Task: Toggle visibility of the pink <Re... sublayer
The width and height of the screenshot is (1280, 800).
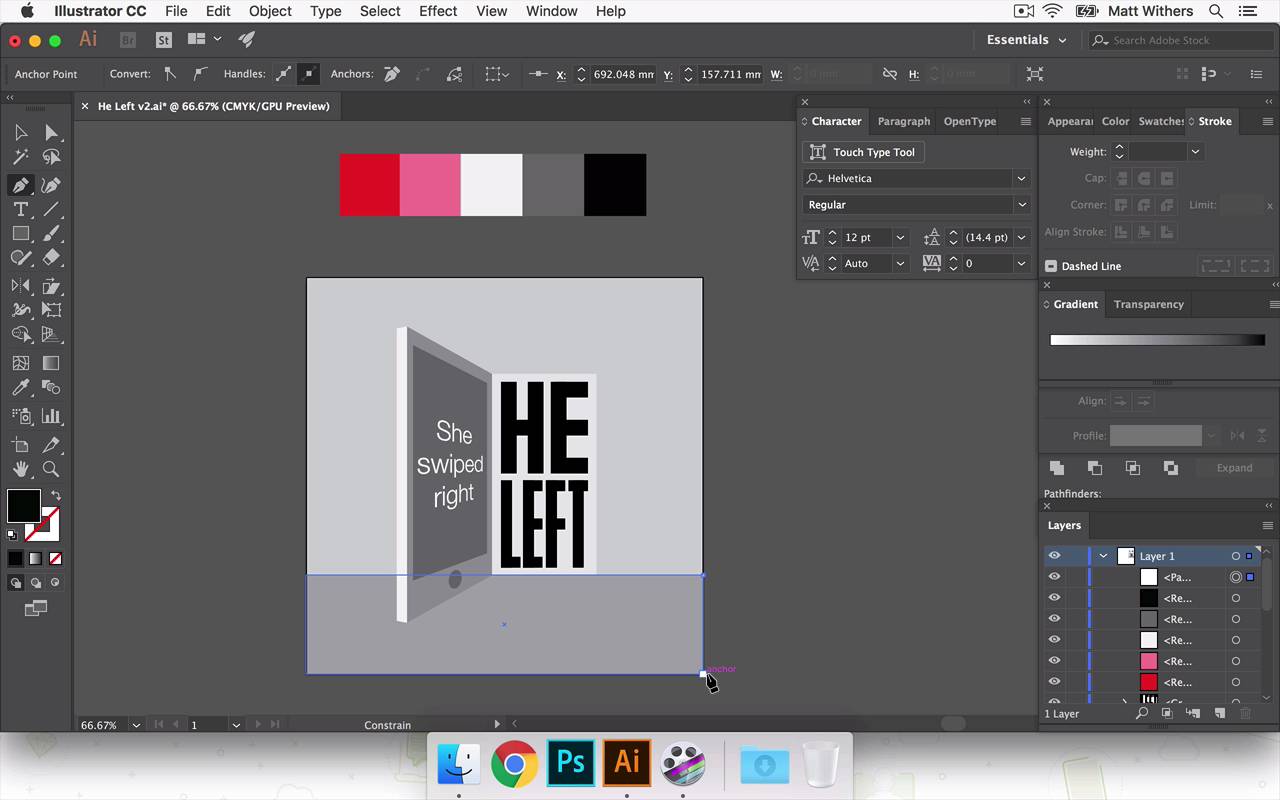Action: (x=1054, y=661)
